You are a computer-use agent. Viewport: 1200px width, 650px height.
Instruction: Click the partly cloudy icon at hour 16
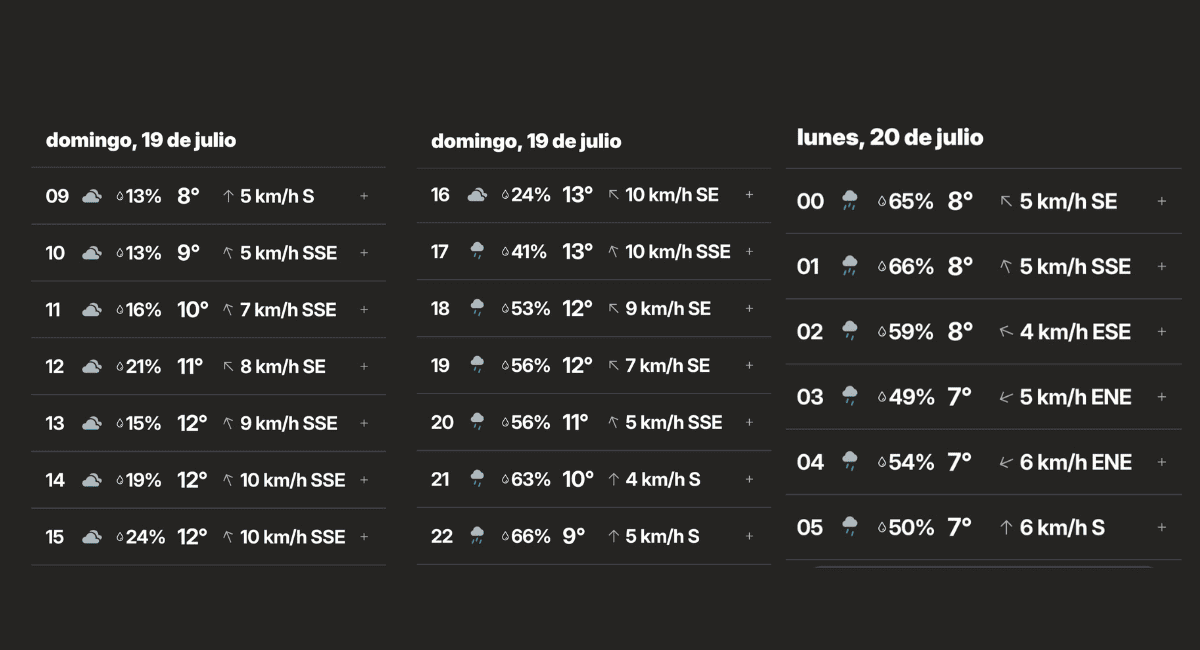477,195
